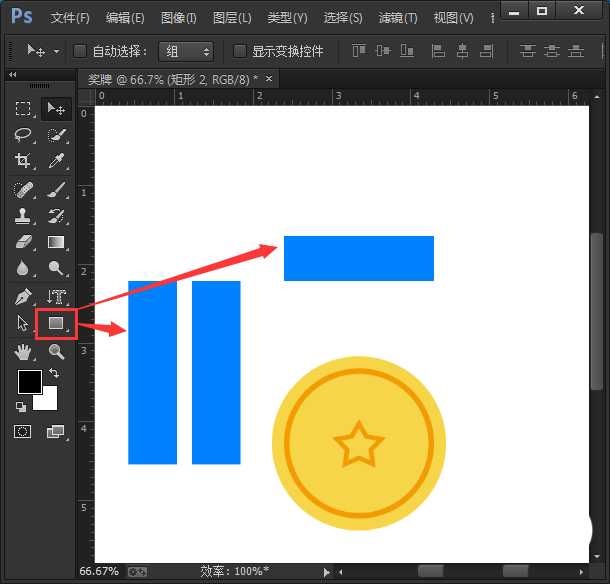The width and height of the screenshot is (610, 584).
Task: Reset to default foreground and background colors
Action: click(21, 406)
